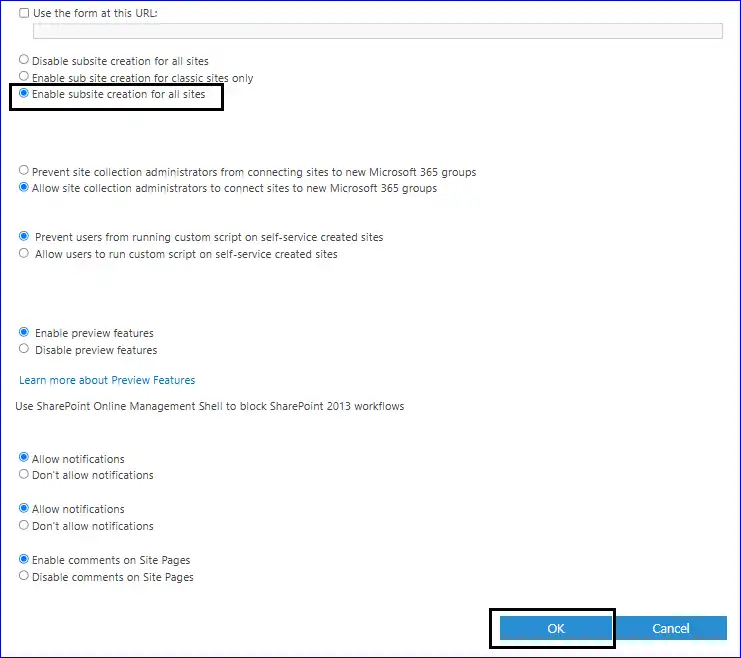Click the form URL text field

(x=377, y=31)
